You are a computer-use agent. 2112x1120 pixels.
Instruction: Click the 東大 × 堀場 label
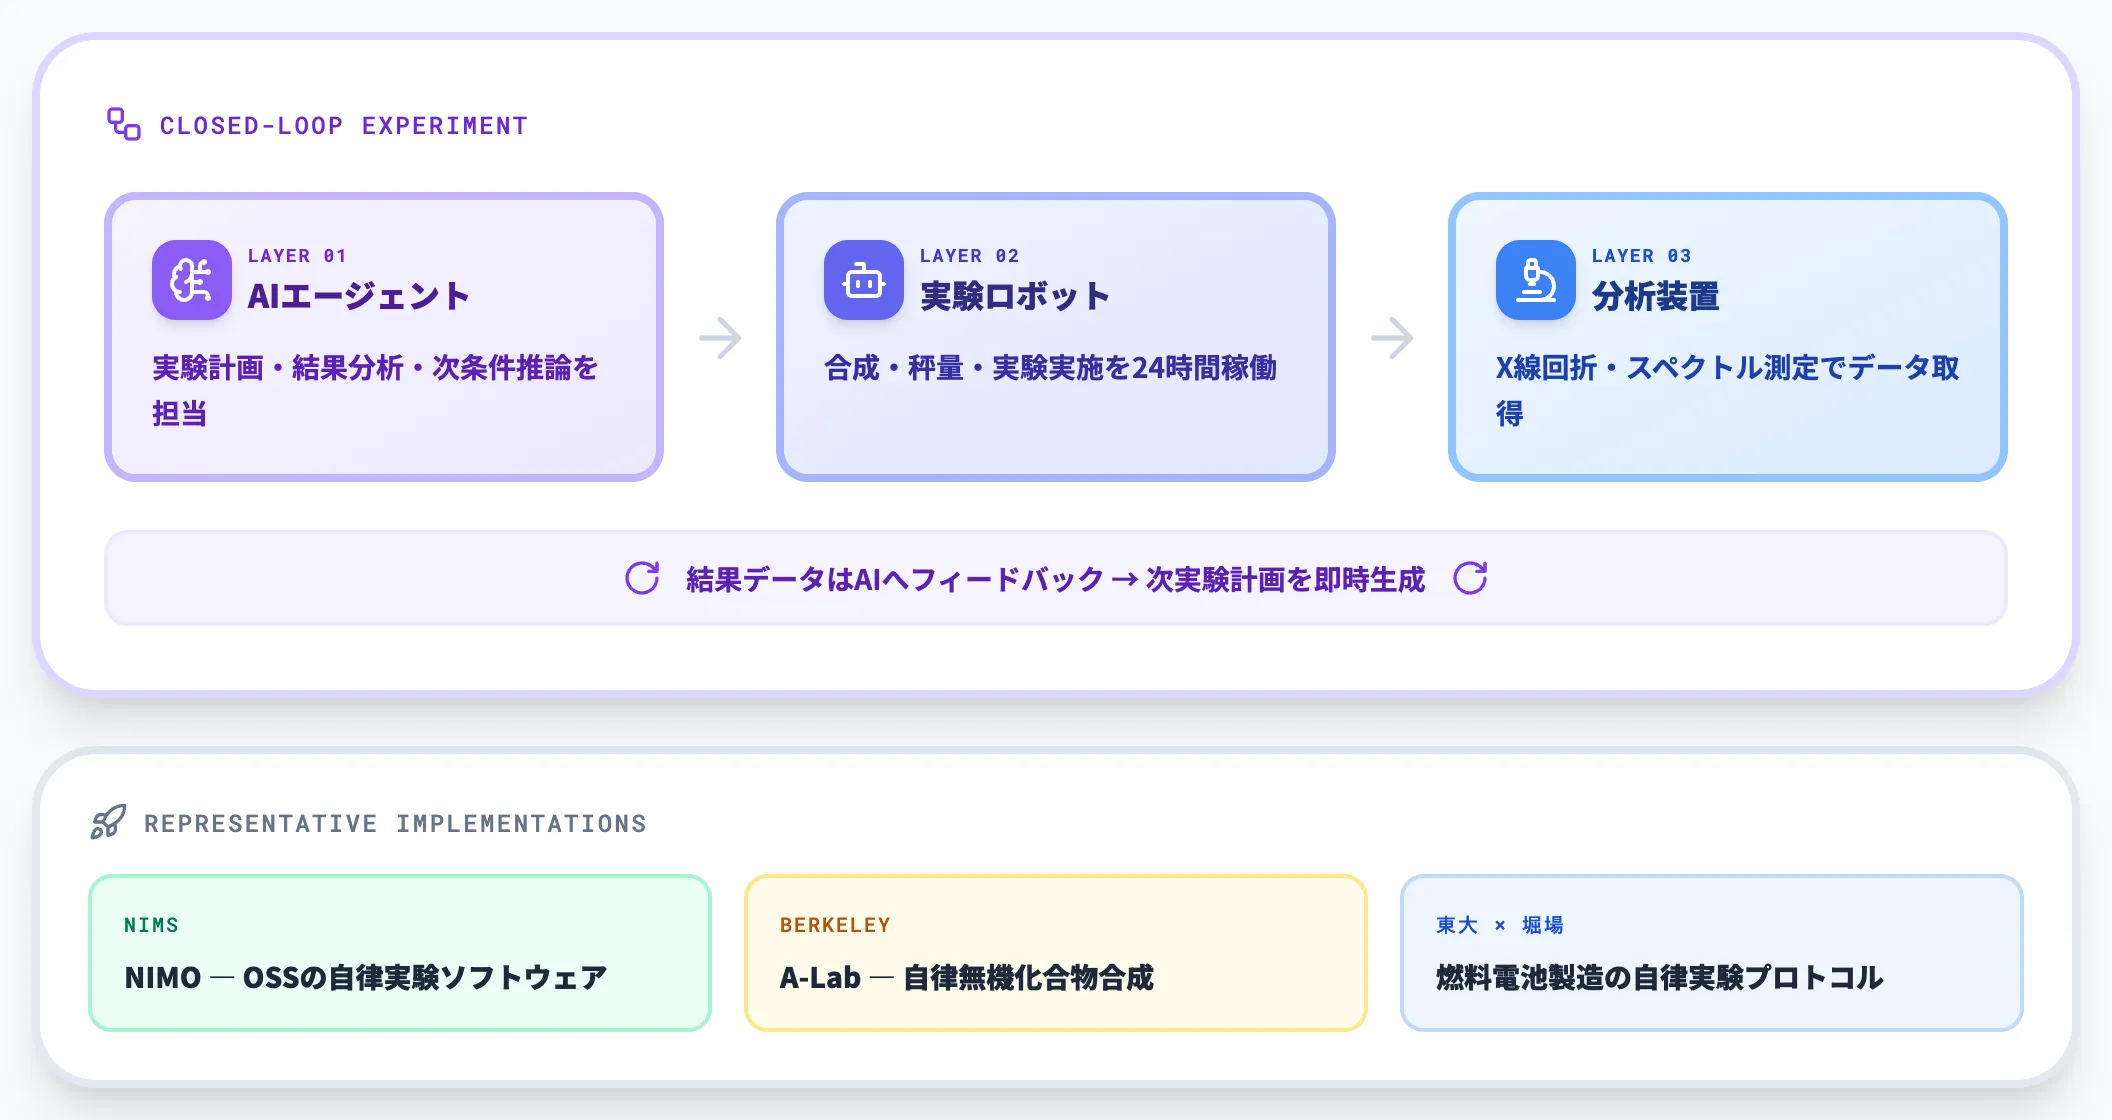(x=1499, y=925)
